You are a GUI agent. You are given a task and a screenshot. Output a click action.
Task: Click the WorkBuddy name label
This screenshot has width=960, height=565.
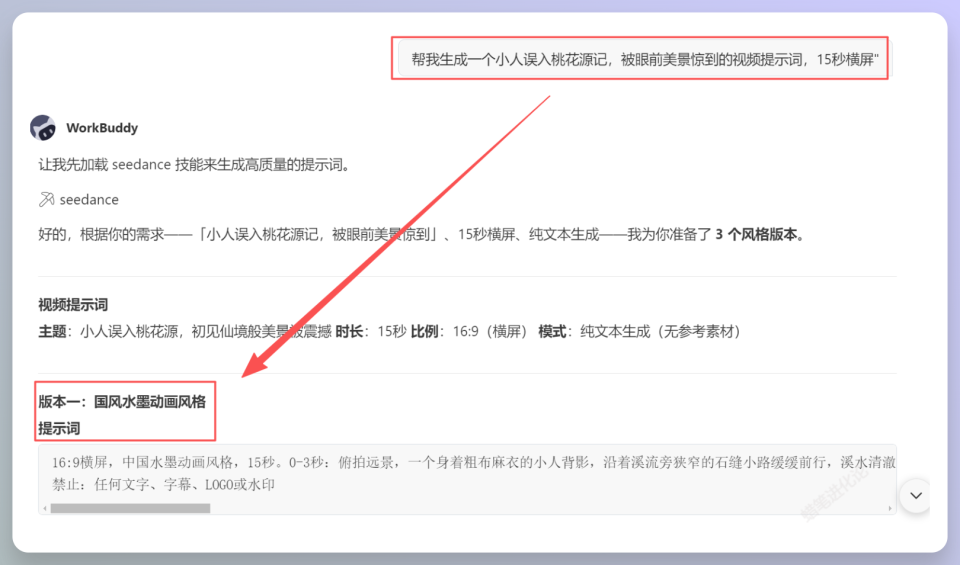pyautogui.click(x=102, y=127)
